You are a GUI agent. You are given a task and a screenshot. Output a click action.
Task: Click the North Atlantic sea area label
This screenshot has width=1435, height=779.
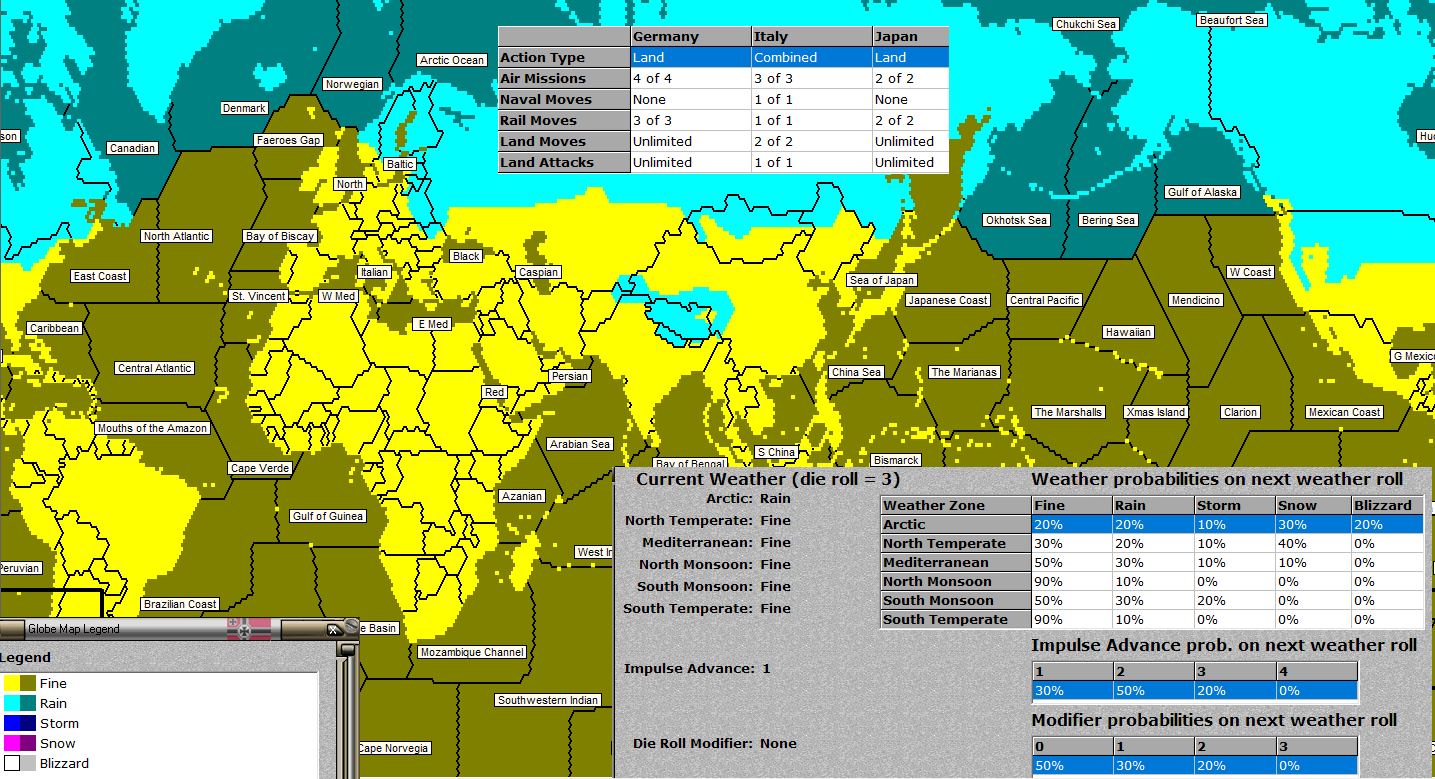coord(176,236)
